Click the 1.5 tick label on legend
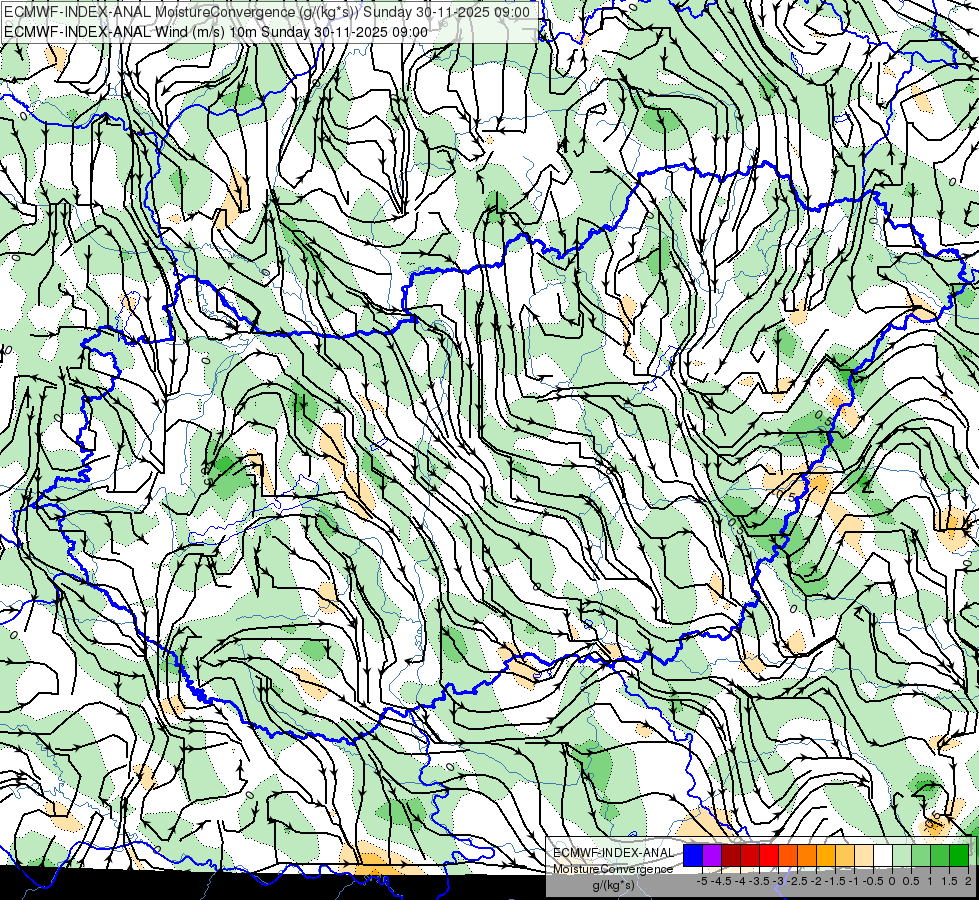This screenshot has height=900, width=979. point(950,881)
